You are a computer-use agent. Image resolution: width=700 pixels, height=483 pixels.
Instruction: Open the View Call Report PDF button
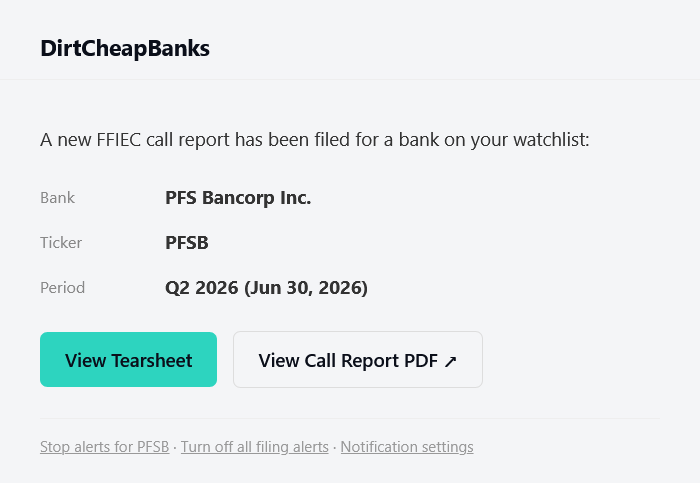point(358,359)
